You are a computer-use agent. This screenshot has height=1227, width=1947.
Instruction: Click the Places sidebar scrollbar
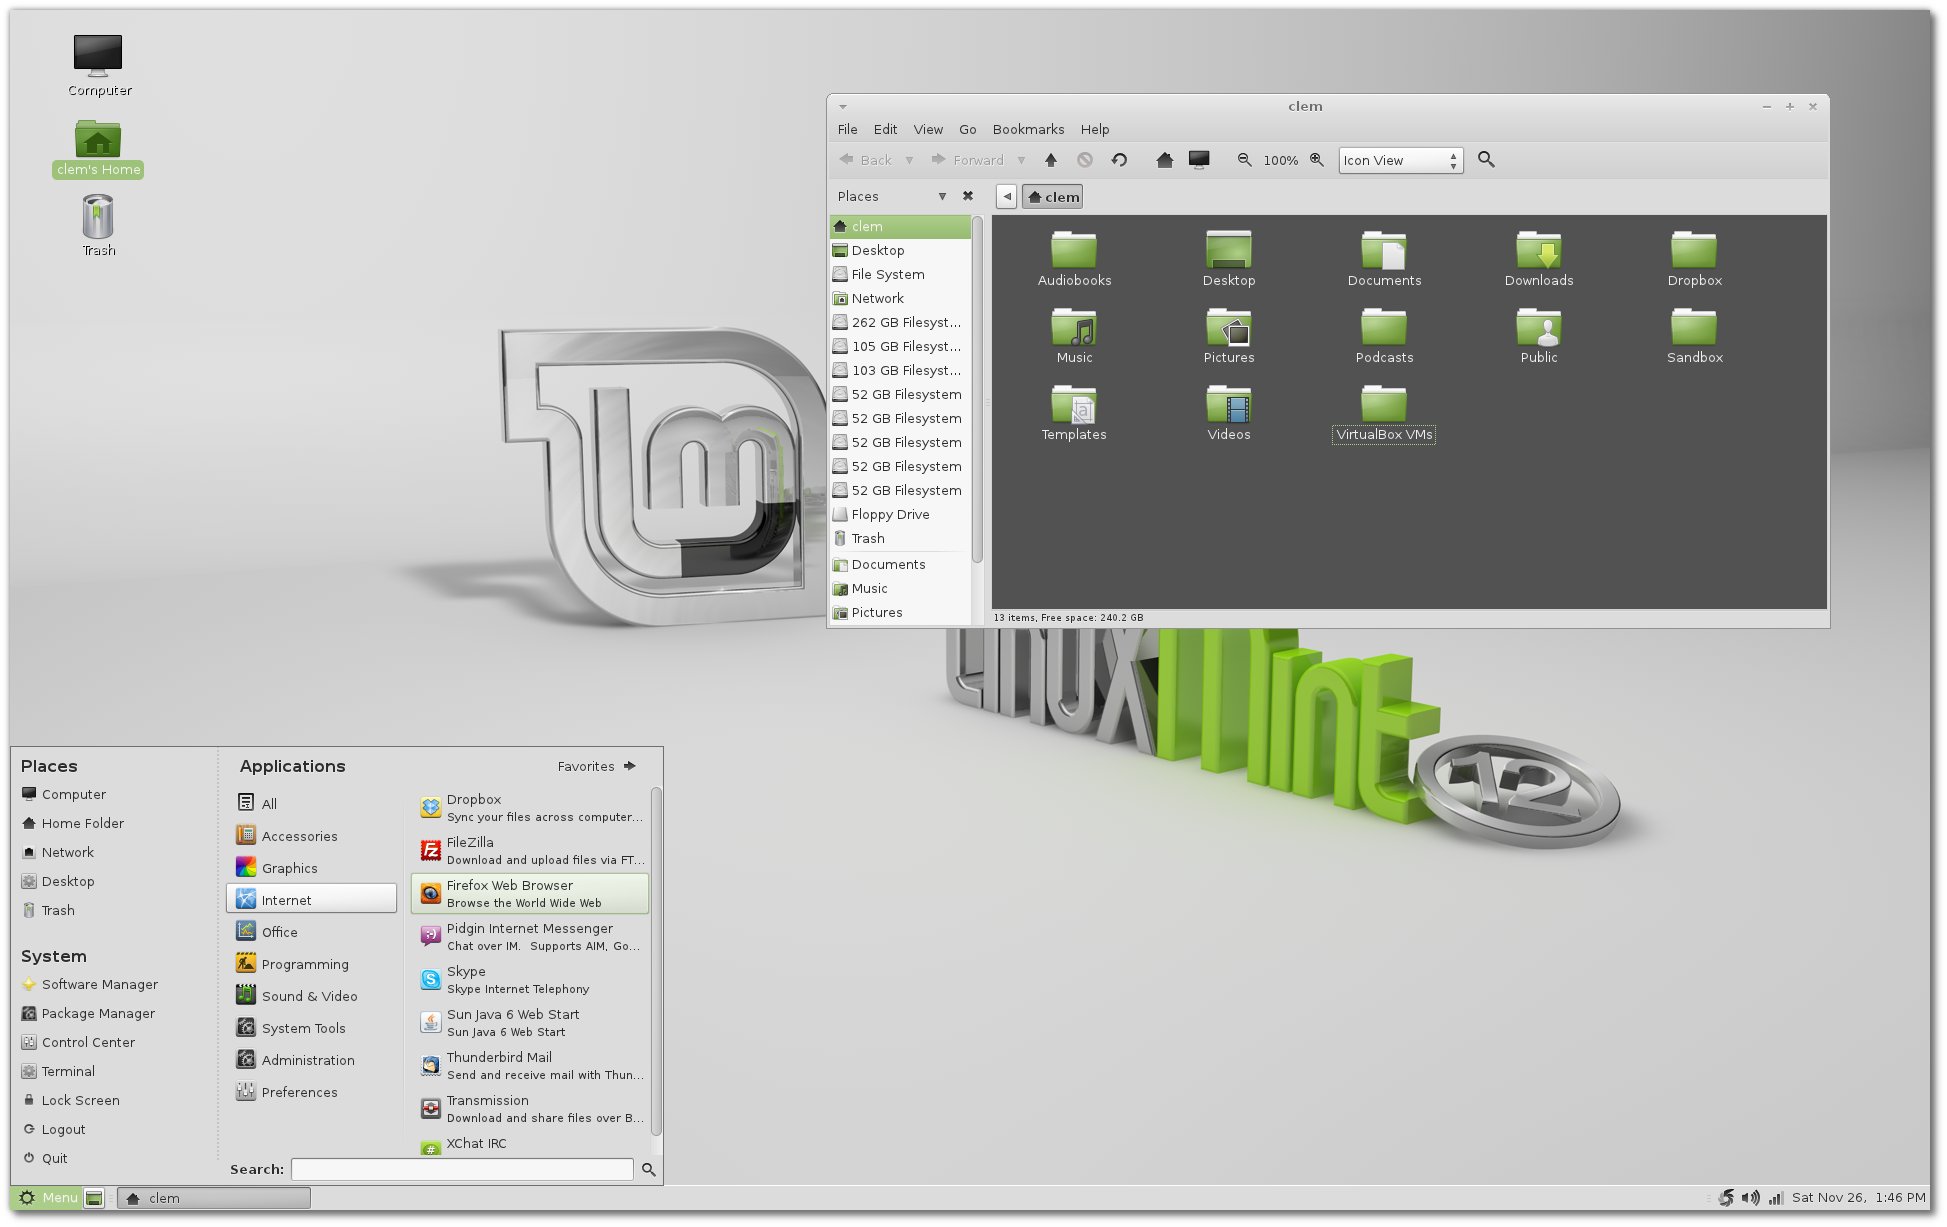click(x=977, y=390)
